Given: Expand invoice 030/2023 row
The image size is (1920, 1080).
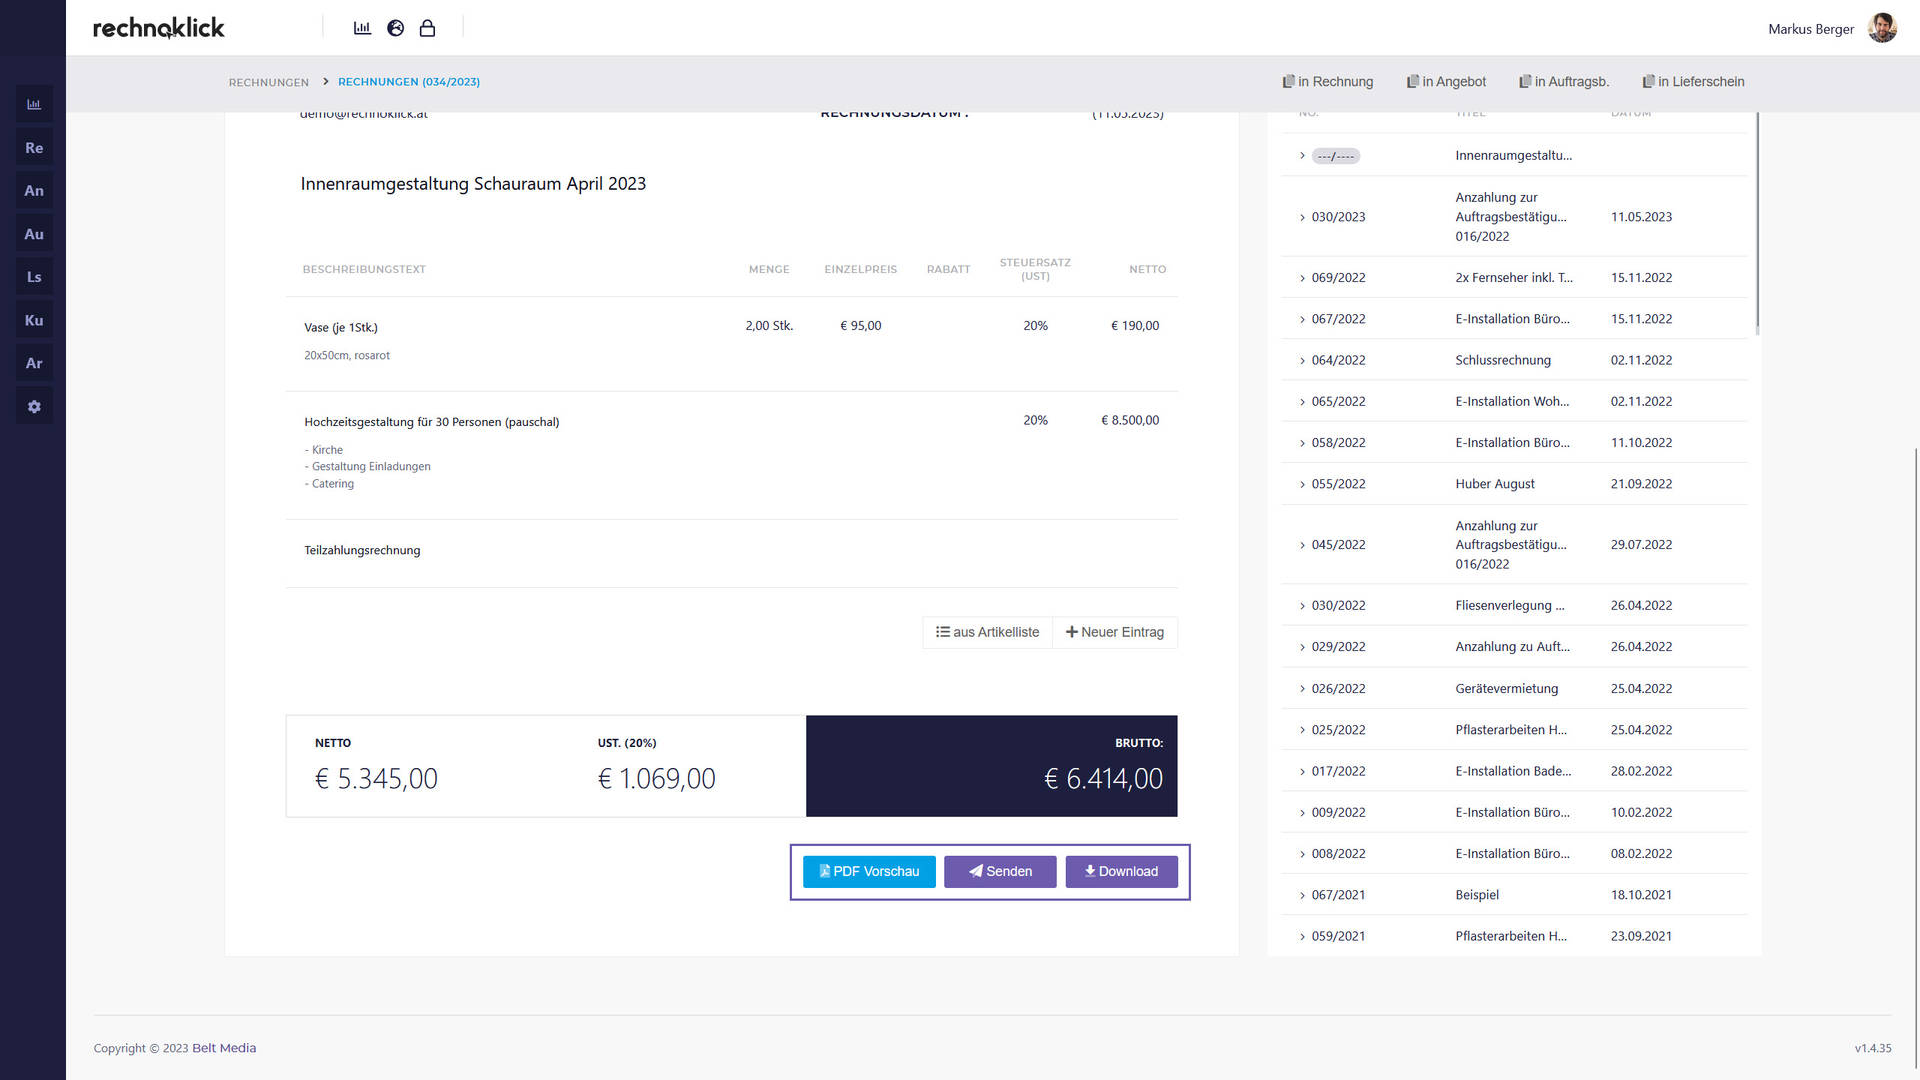Looking at the screenshot, I should pyautogui.click(x=1302, y=217).
